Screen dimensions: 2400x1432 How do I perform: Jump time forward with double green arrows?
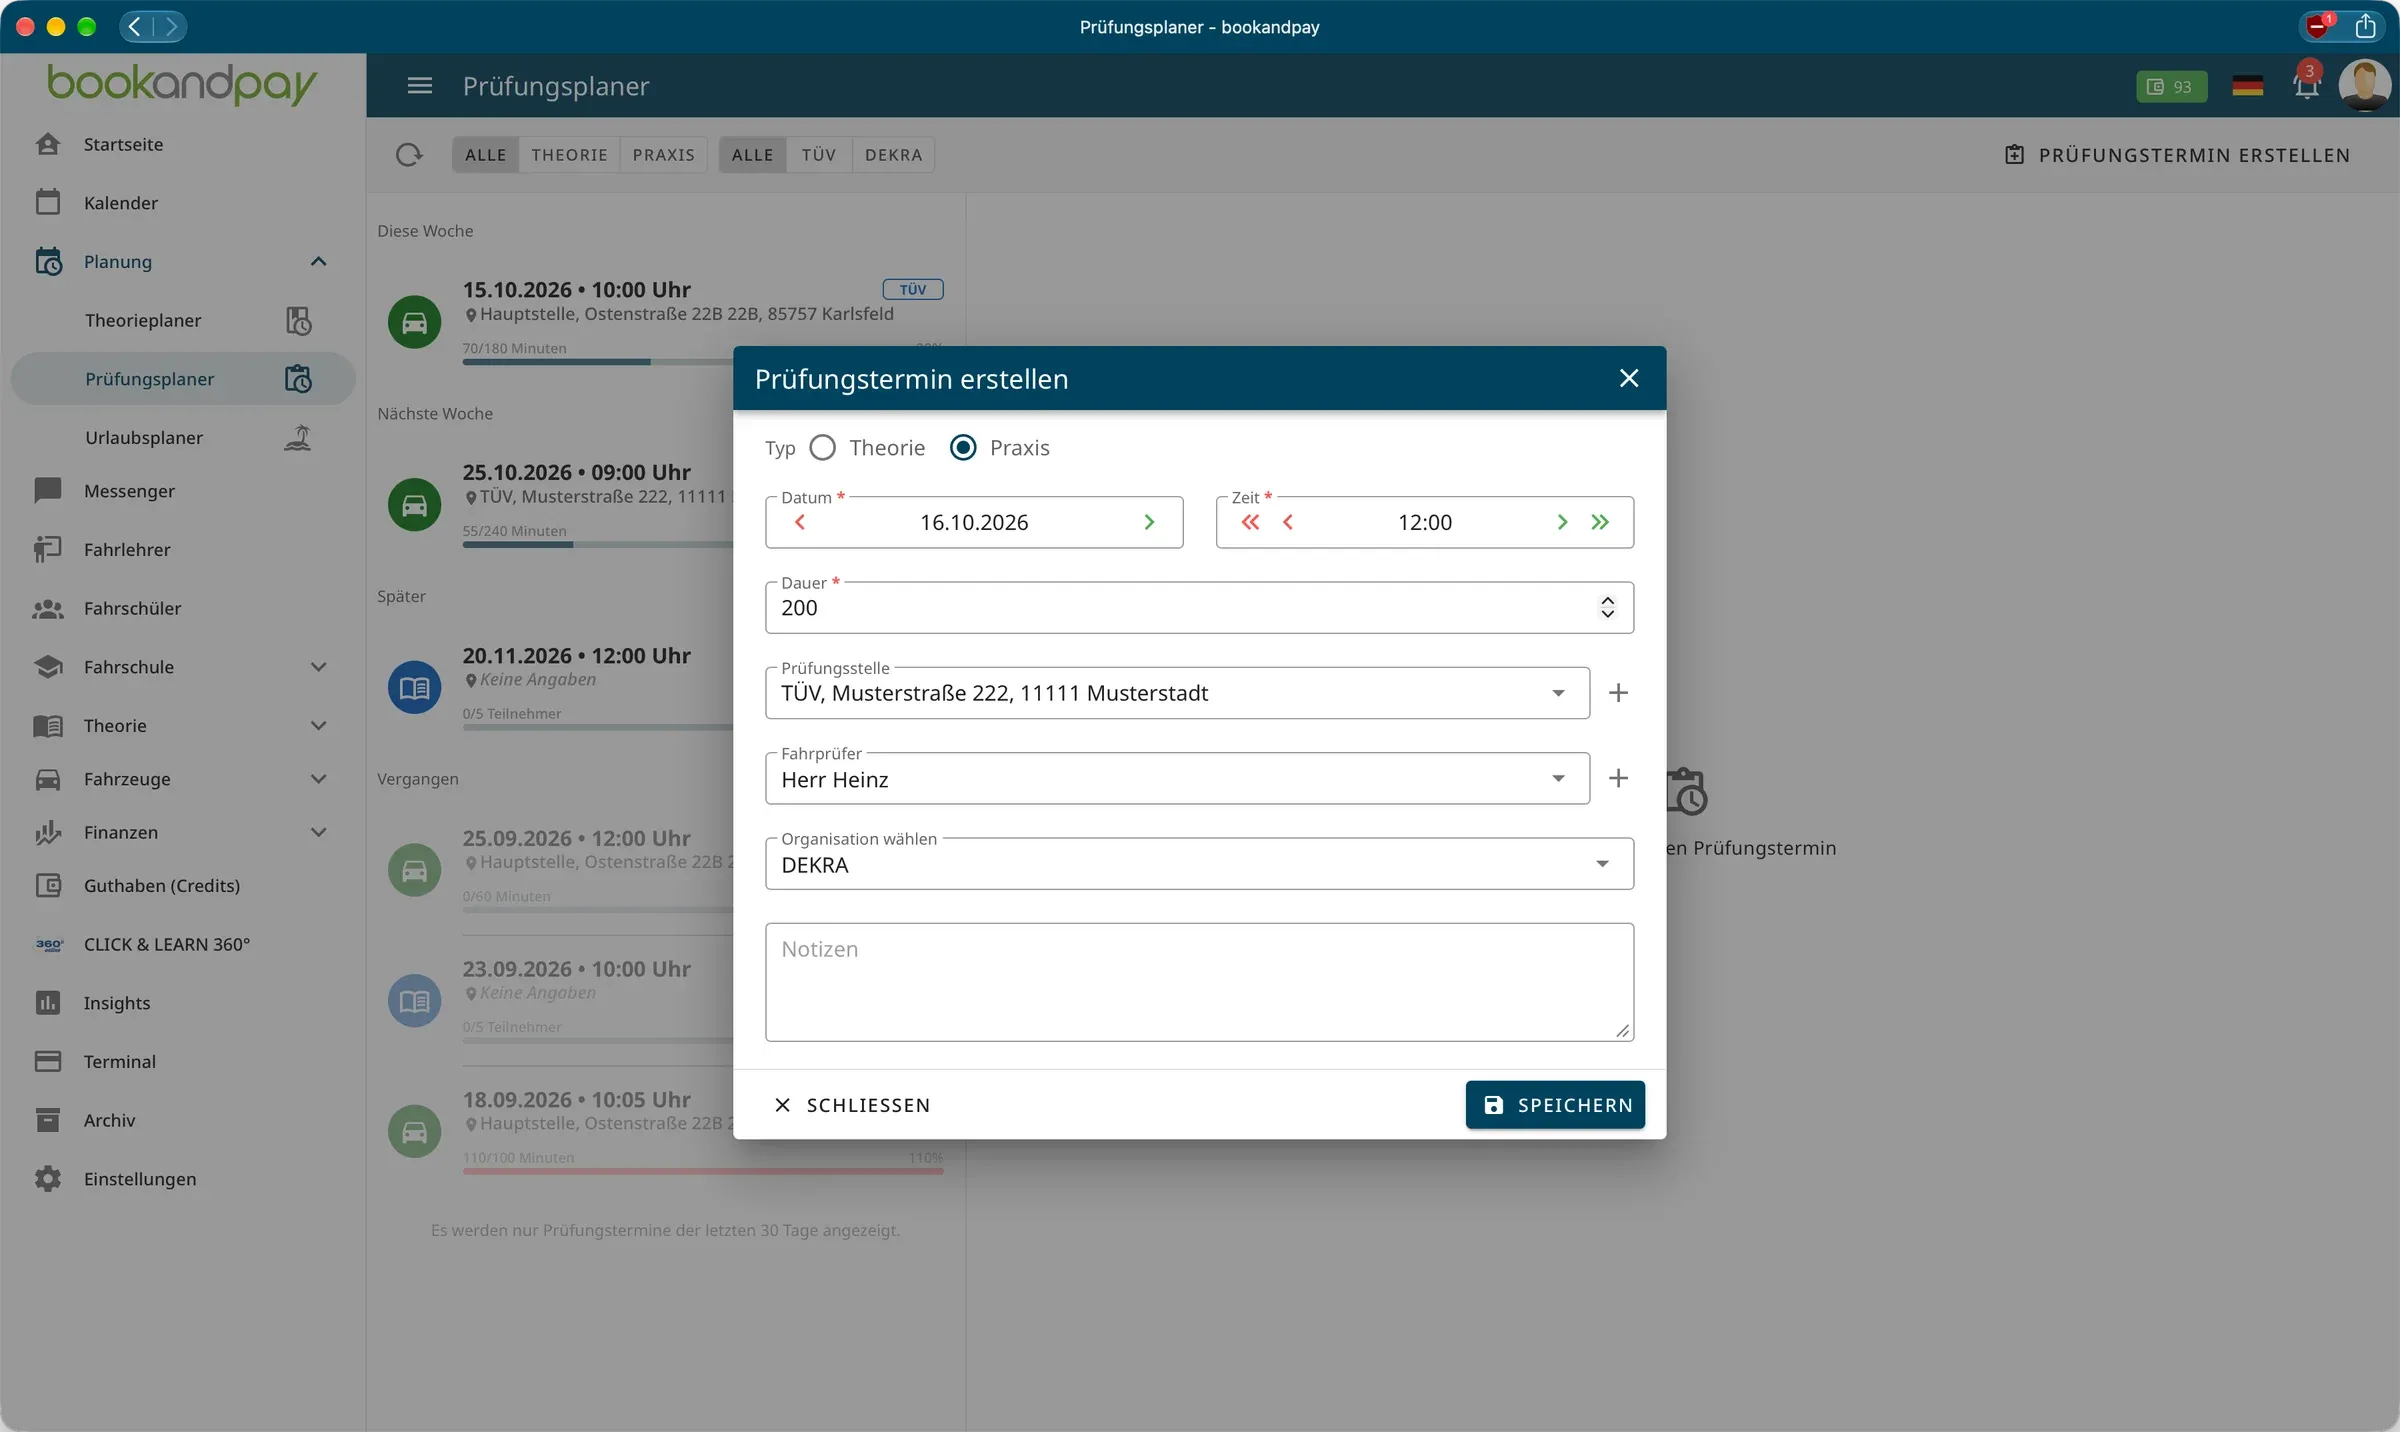[1600, 522]
